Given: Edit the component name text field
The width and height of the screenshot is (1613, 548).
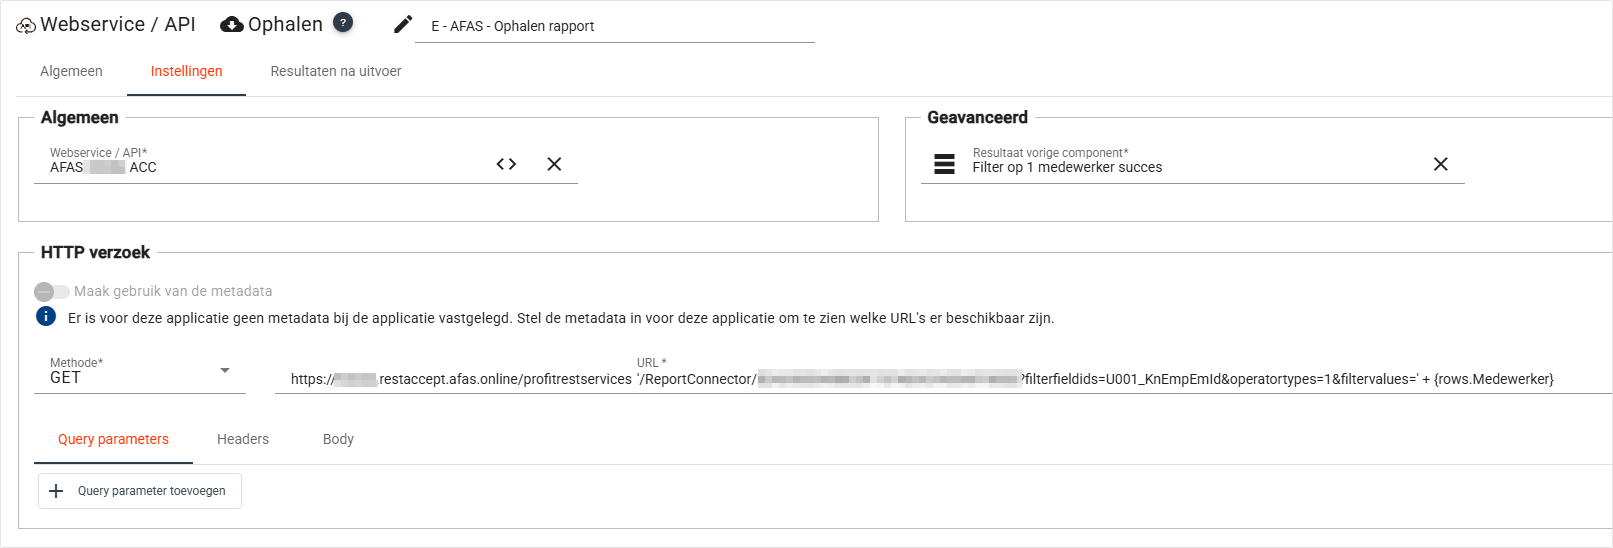Looking at the screenshot, I should point(614,26).
